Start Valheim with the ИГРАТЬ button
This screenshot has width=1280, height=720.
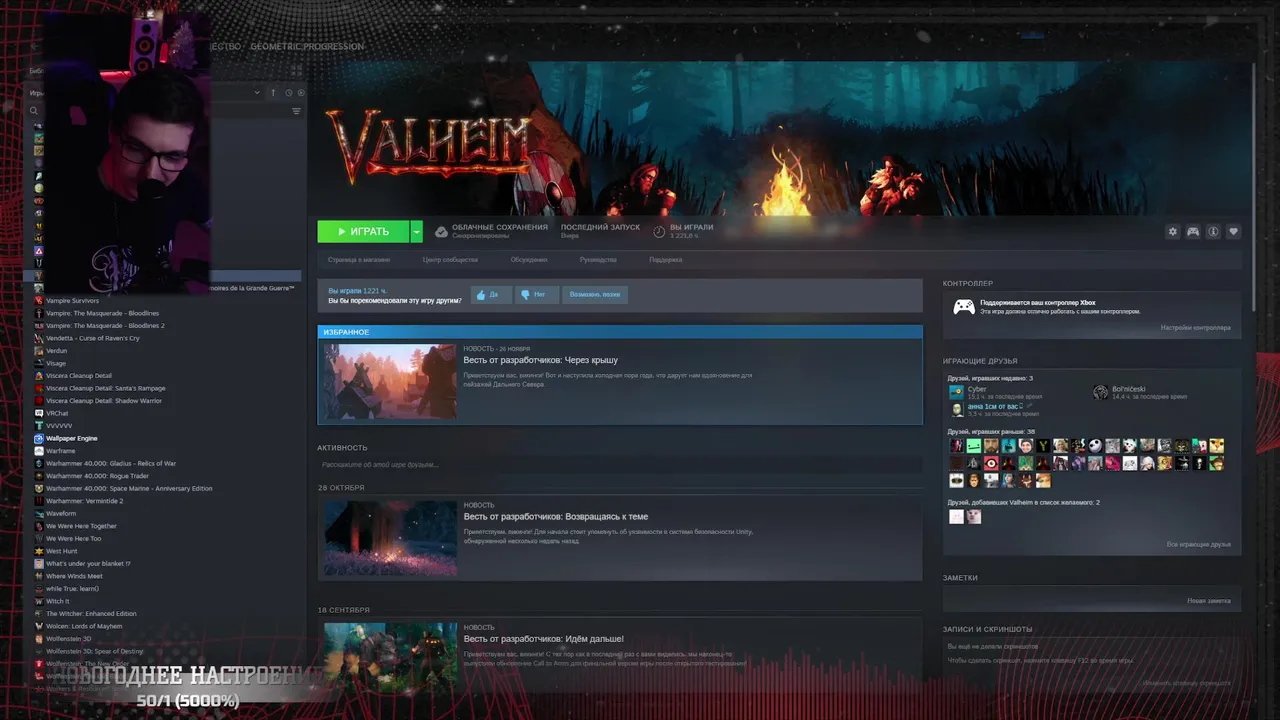pos(363,231)
